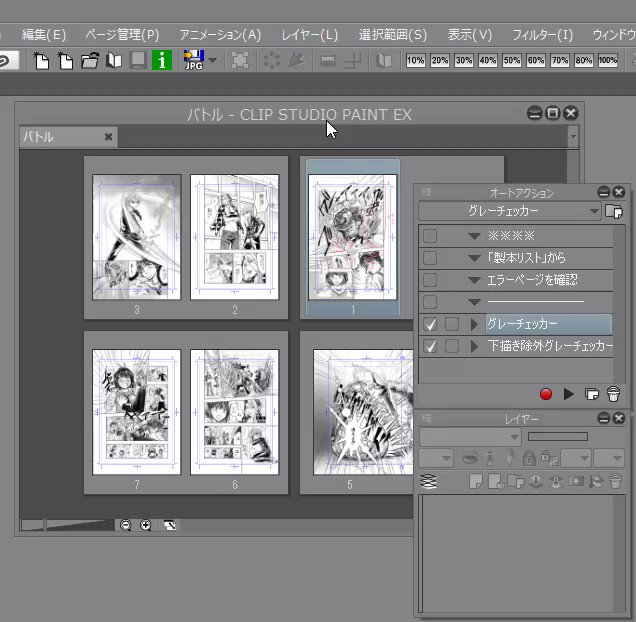Open file with the folder icon
The height and width of the screenshot is (622, 636).
pyautogui.click(x=90, y=61)
